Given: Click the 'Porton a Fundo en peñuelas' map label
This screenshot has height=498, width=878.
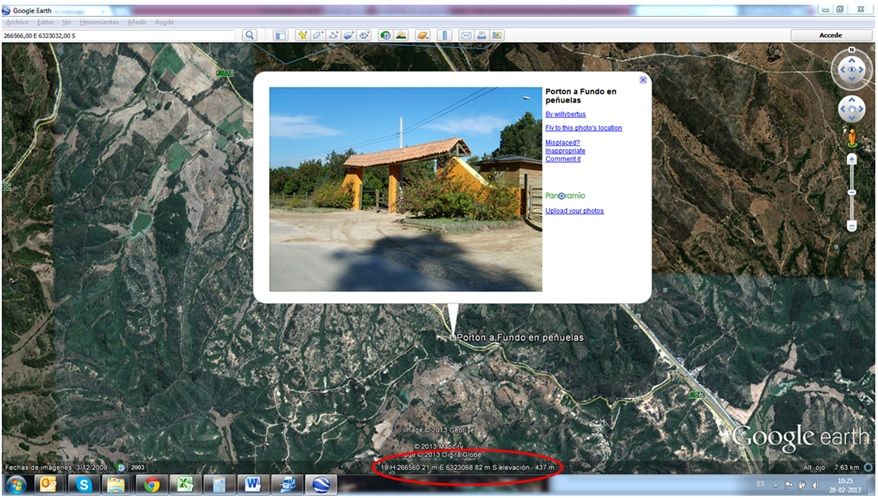Looking at the screenshot, I should point(520,338).
